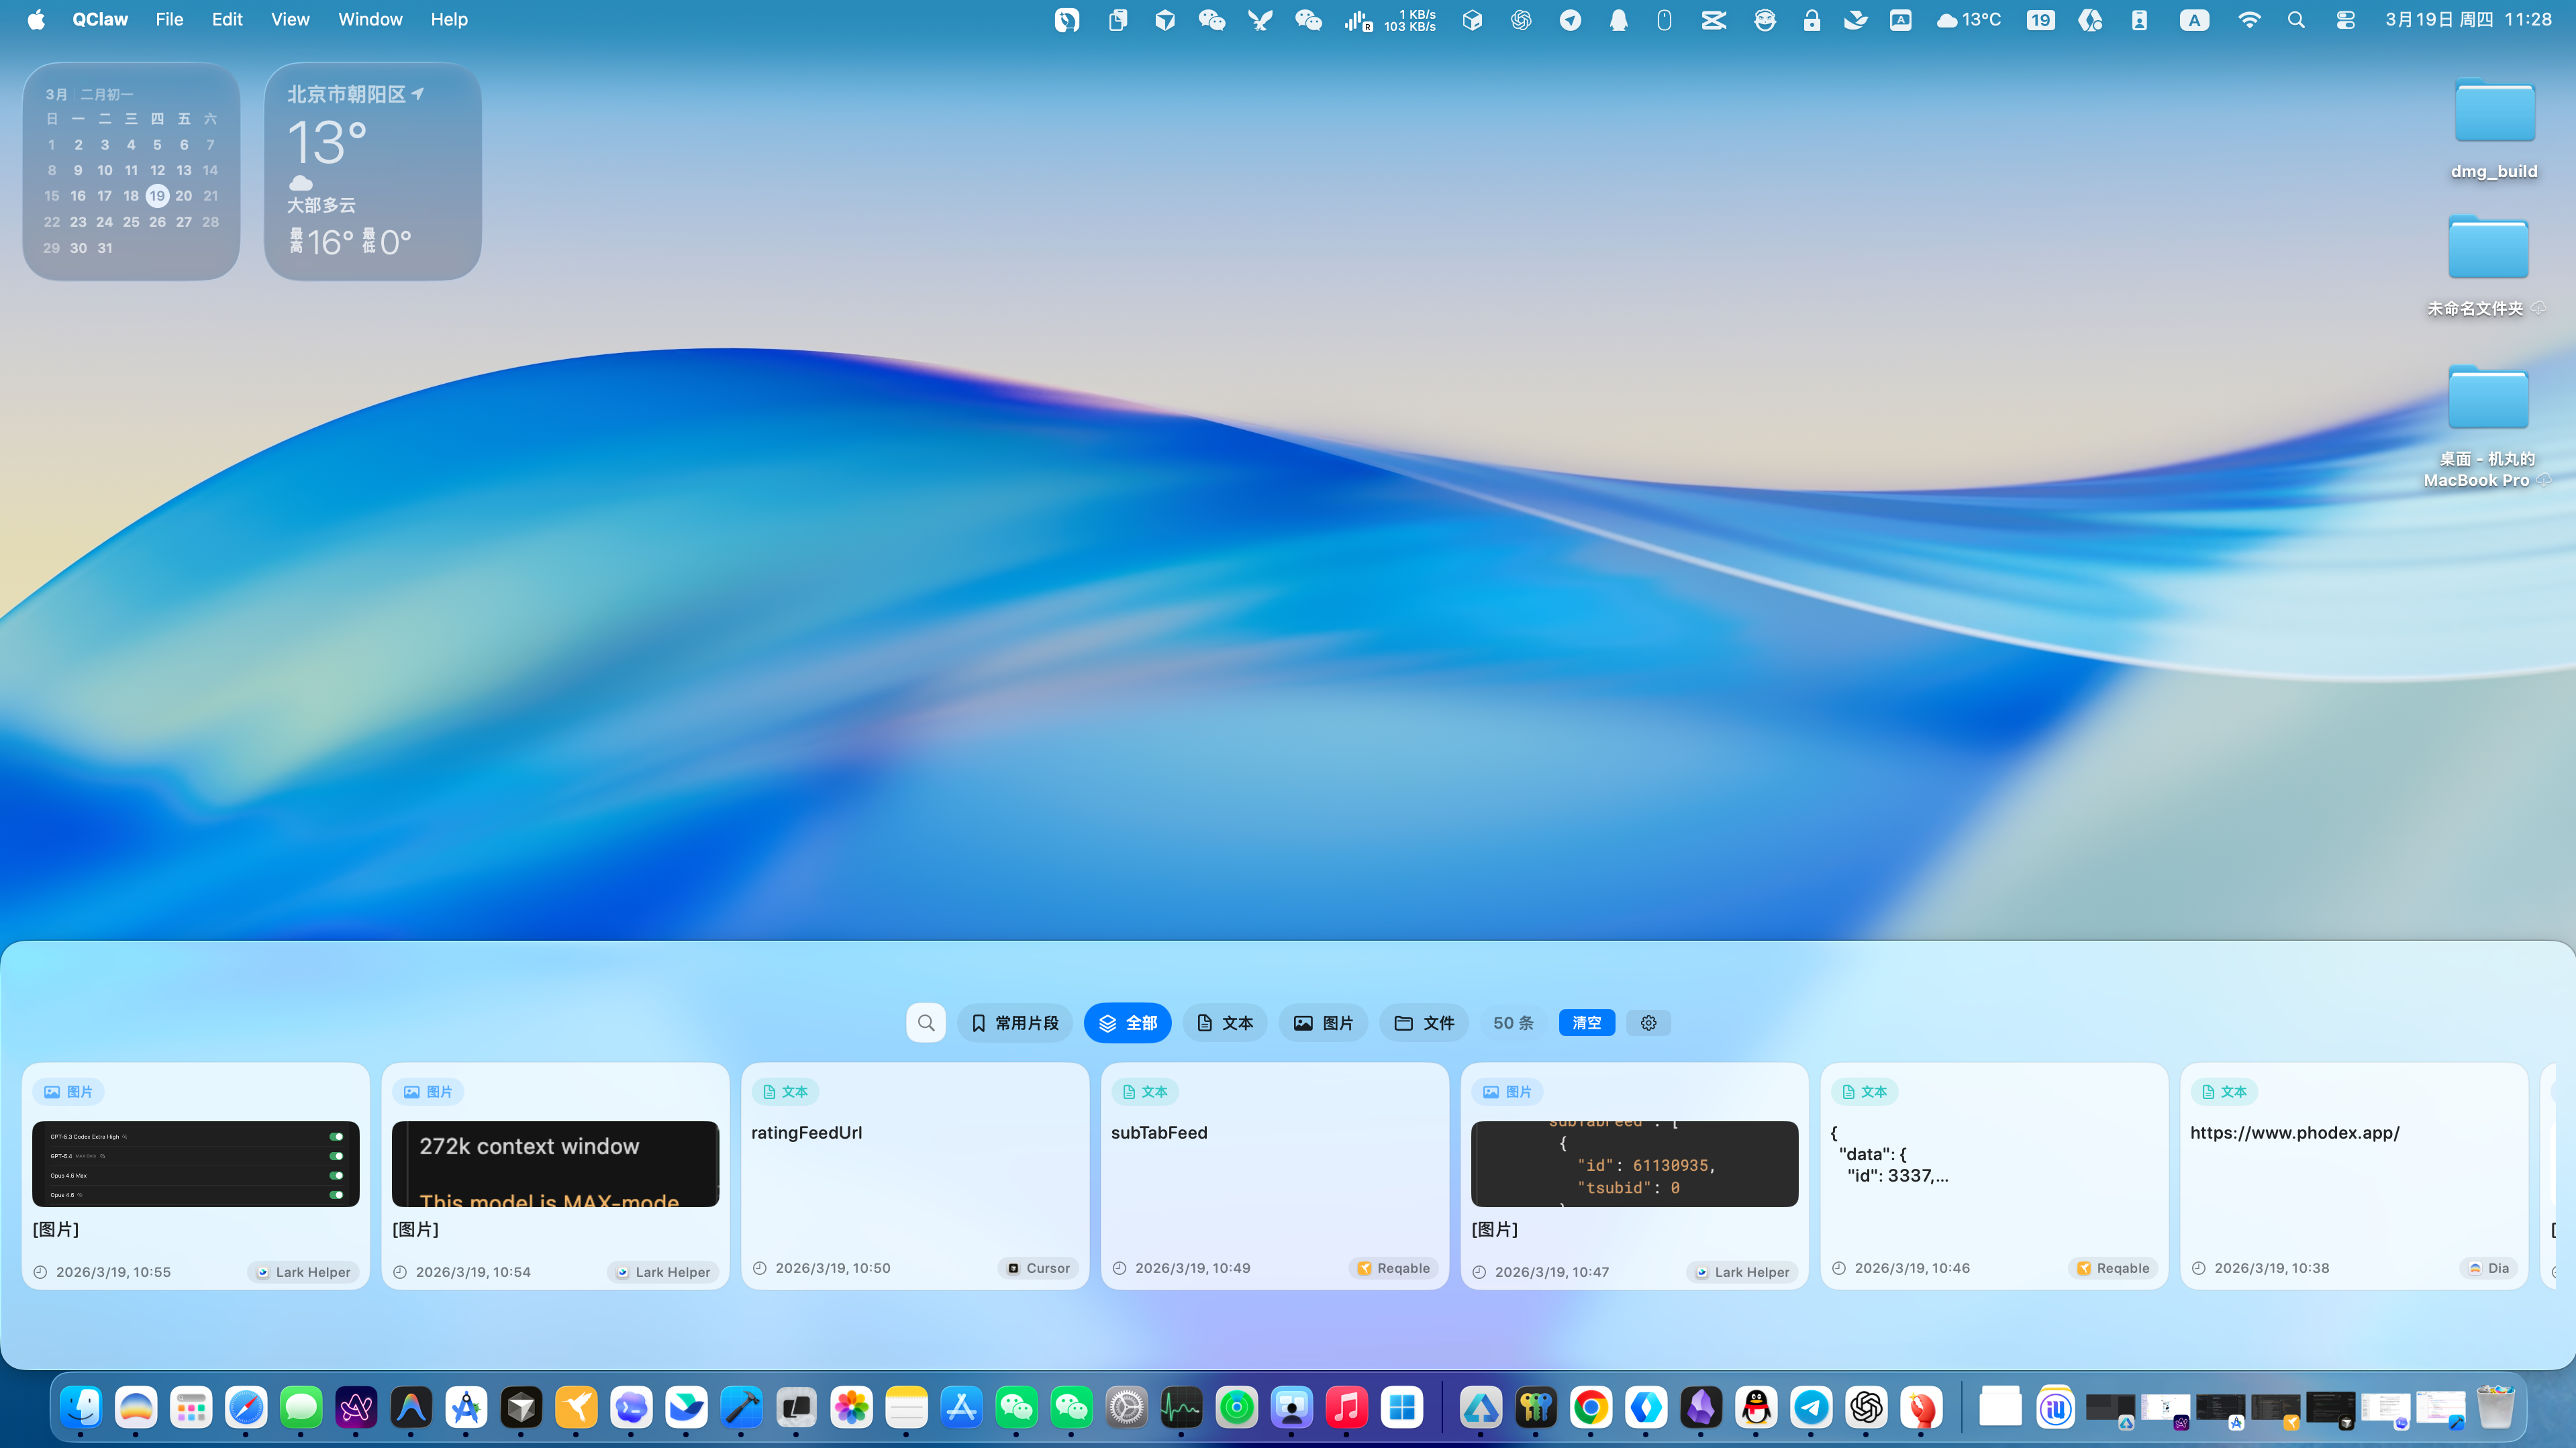Launch Google Chrome from the Dock
2576x1448 pixels.
click(x=1591, y=1407)
